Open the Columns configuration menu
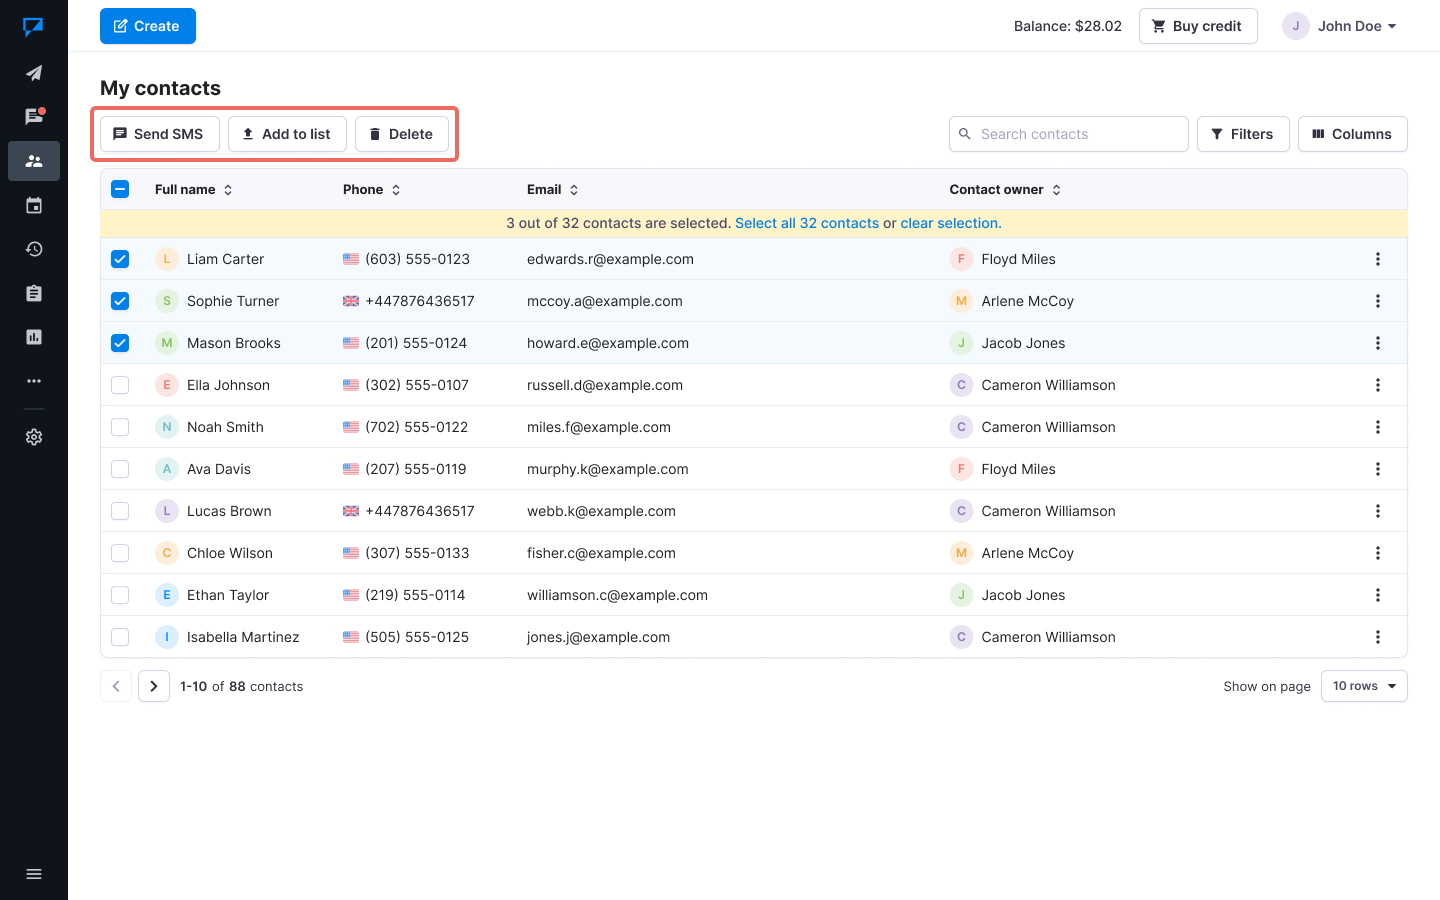This screenshot has width=1440, height=900. click(1352, 133)
